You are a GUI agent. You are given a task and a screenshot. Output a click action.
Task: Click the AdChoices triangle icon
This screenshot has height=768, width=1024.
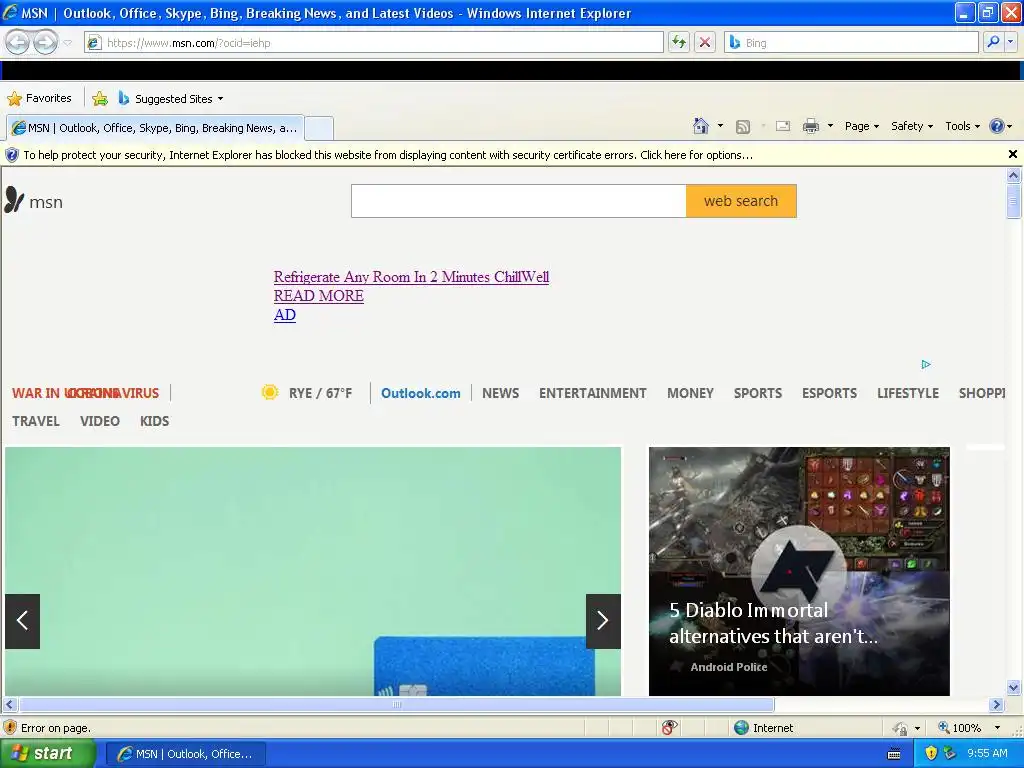[926, 364]
